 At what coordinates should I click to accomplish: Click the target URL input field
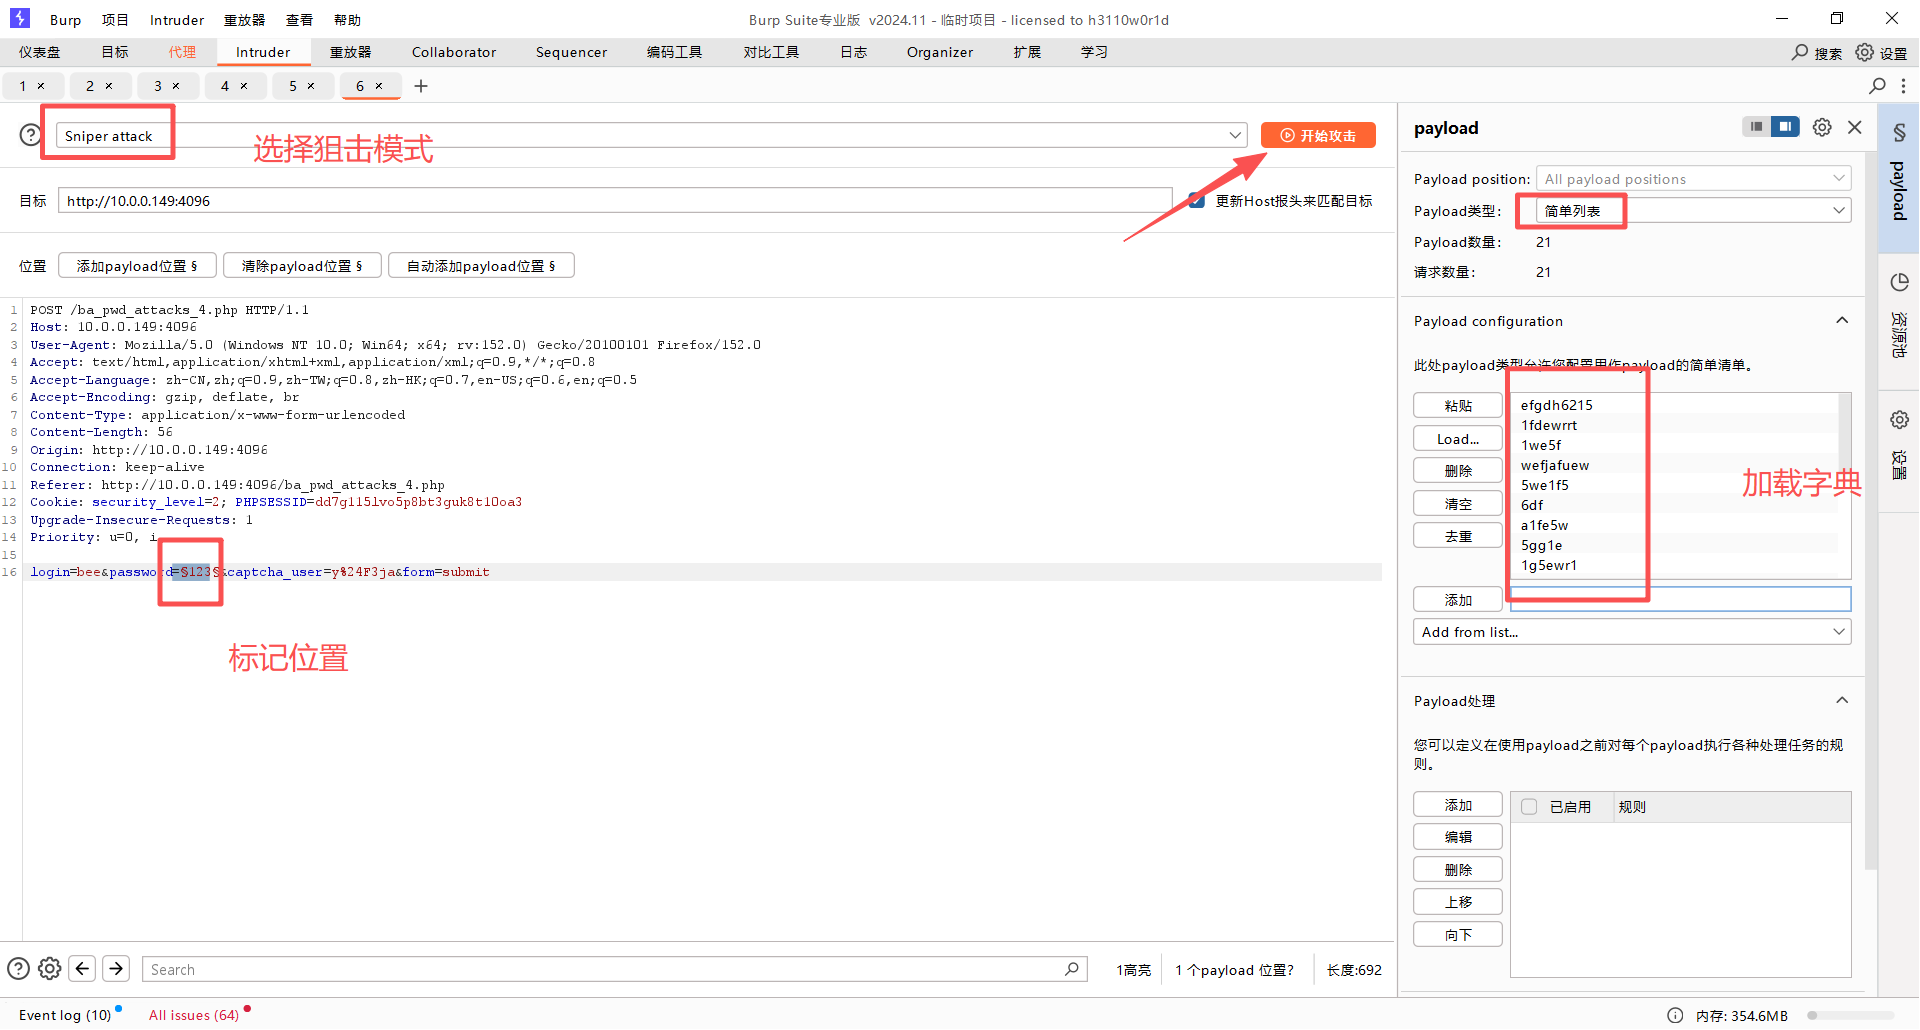click(615, 201)
